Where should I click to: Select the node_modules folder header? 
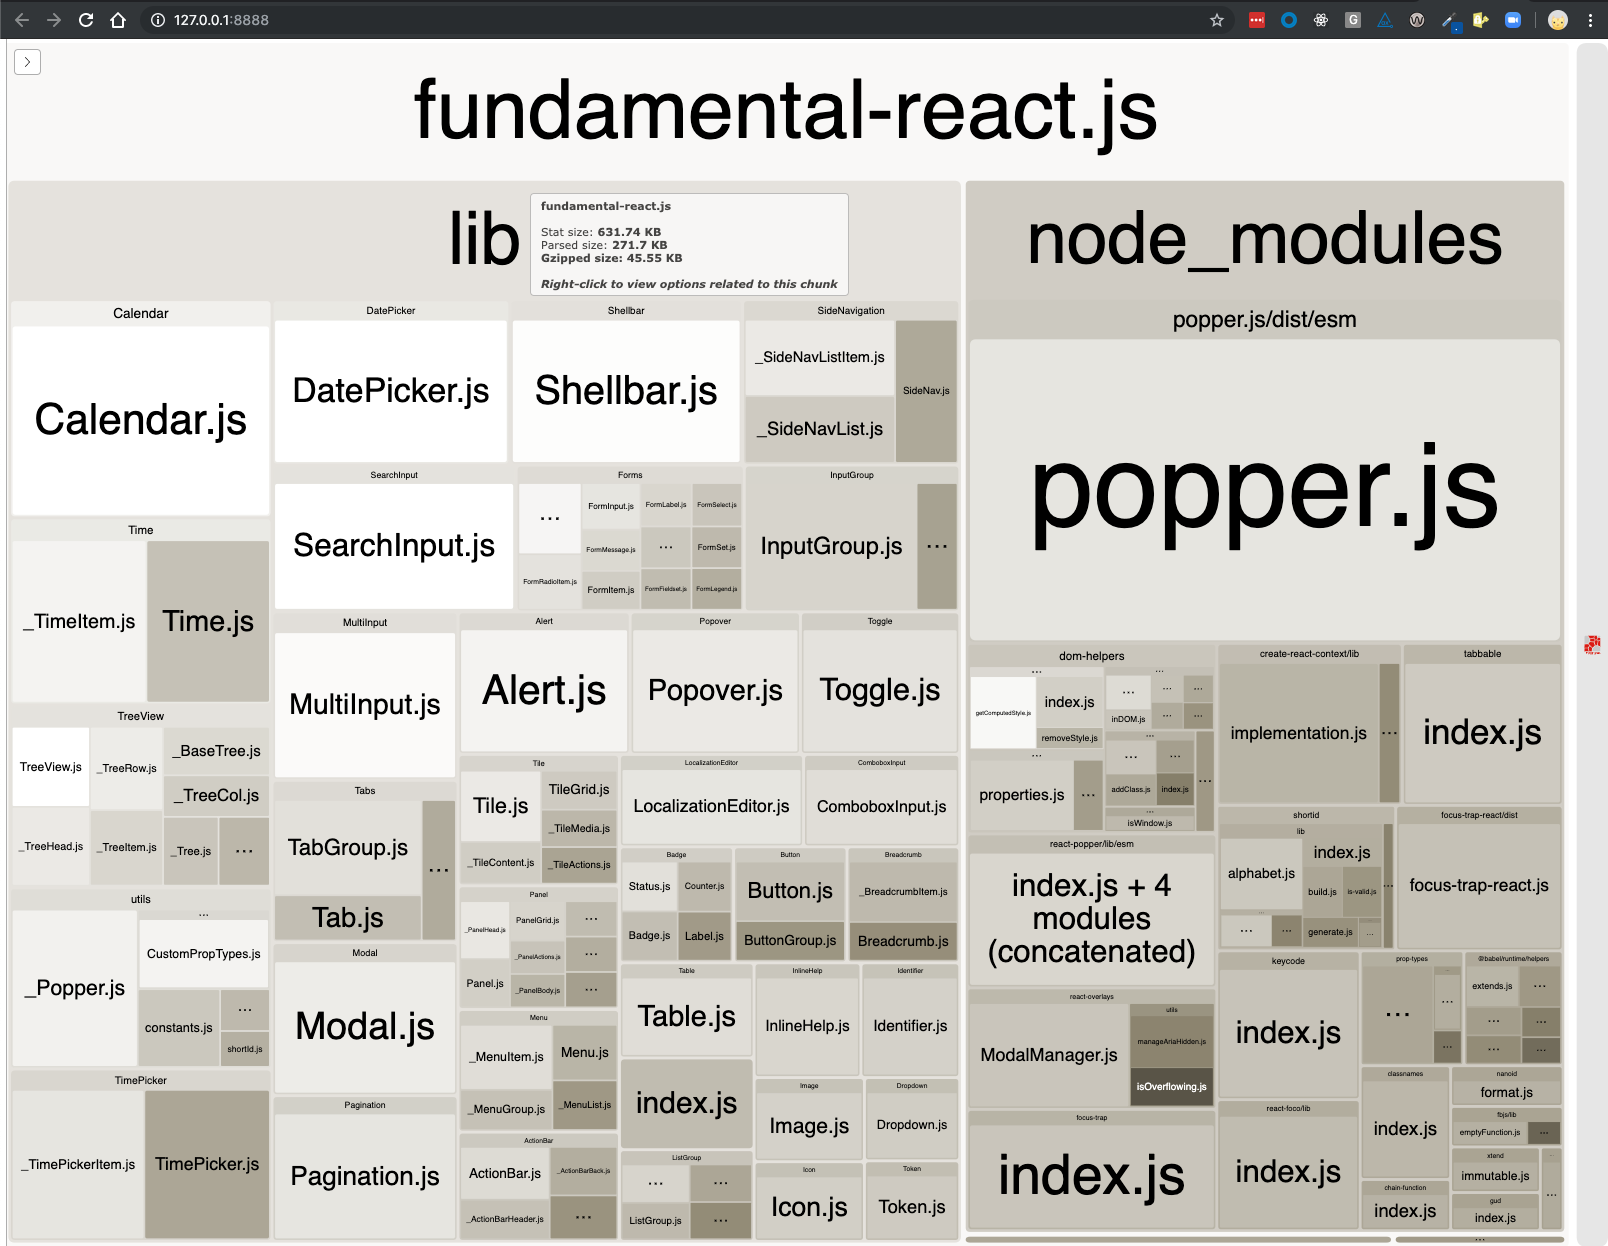pyautogui.click(x=1264, y=240)
